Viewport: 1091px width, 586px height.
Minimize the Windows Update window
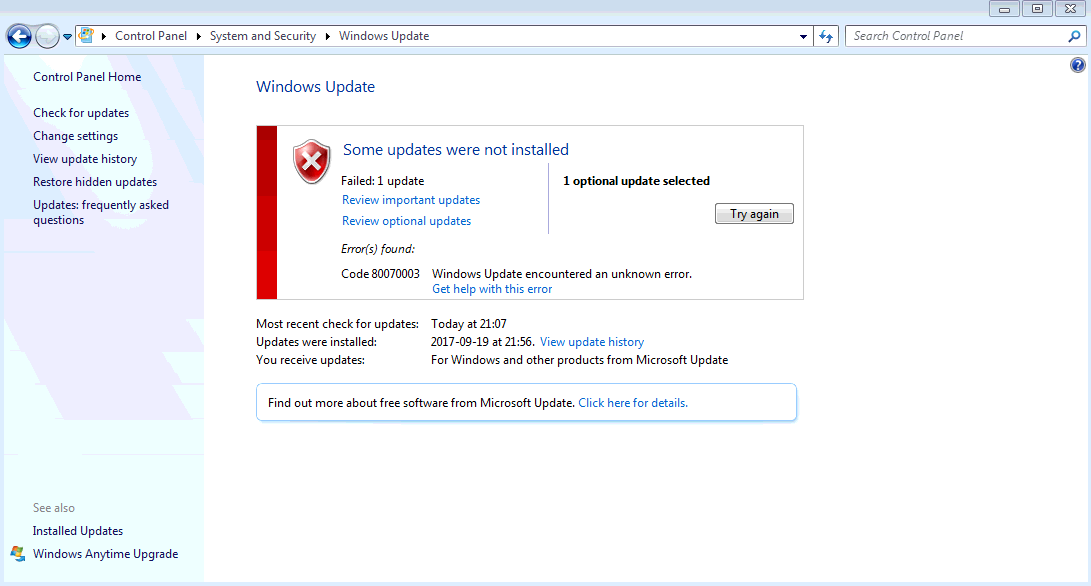pos(1004,9)
